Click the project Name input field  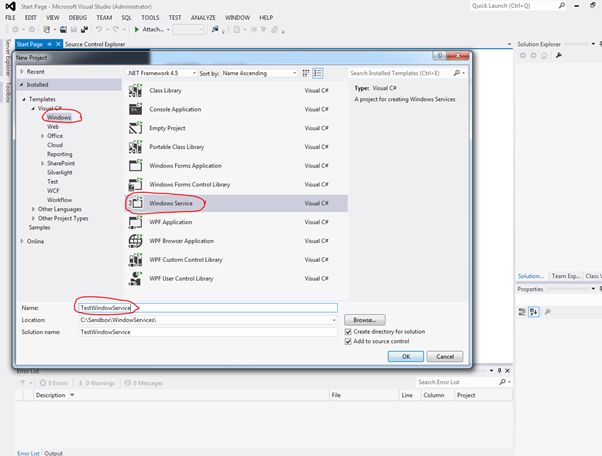(x=208, y=308)
